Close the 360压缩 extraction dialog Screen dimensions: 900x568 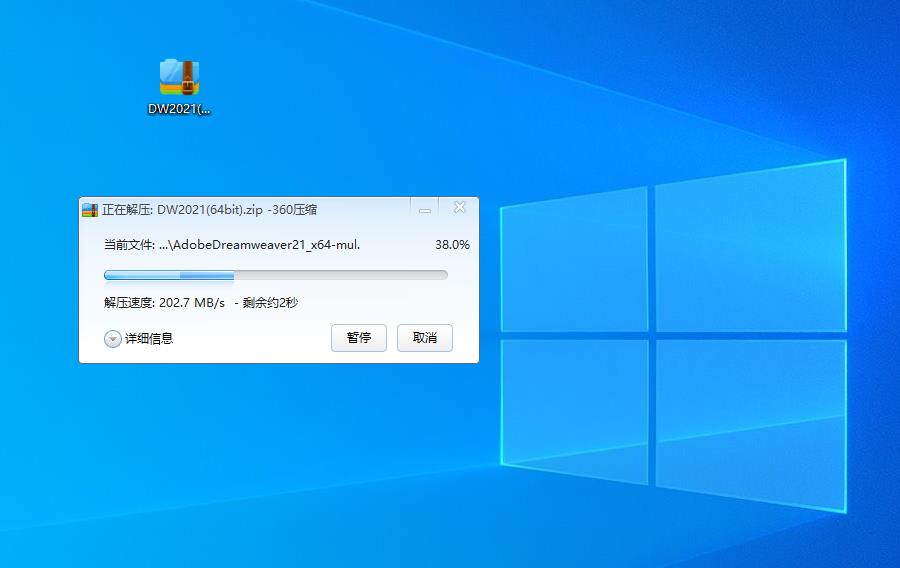point(459,208)
